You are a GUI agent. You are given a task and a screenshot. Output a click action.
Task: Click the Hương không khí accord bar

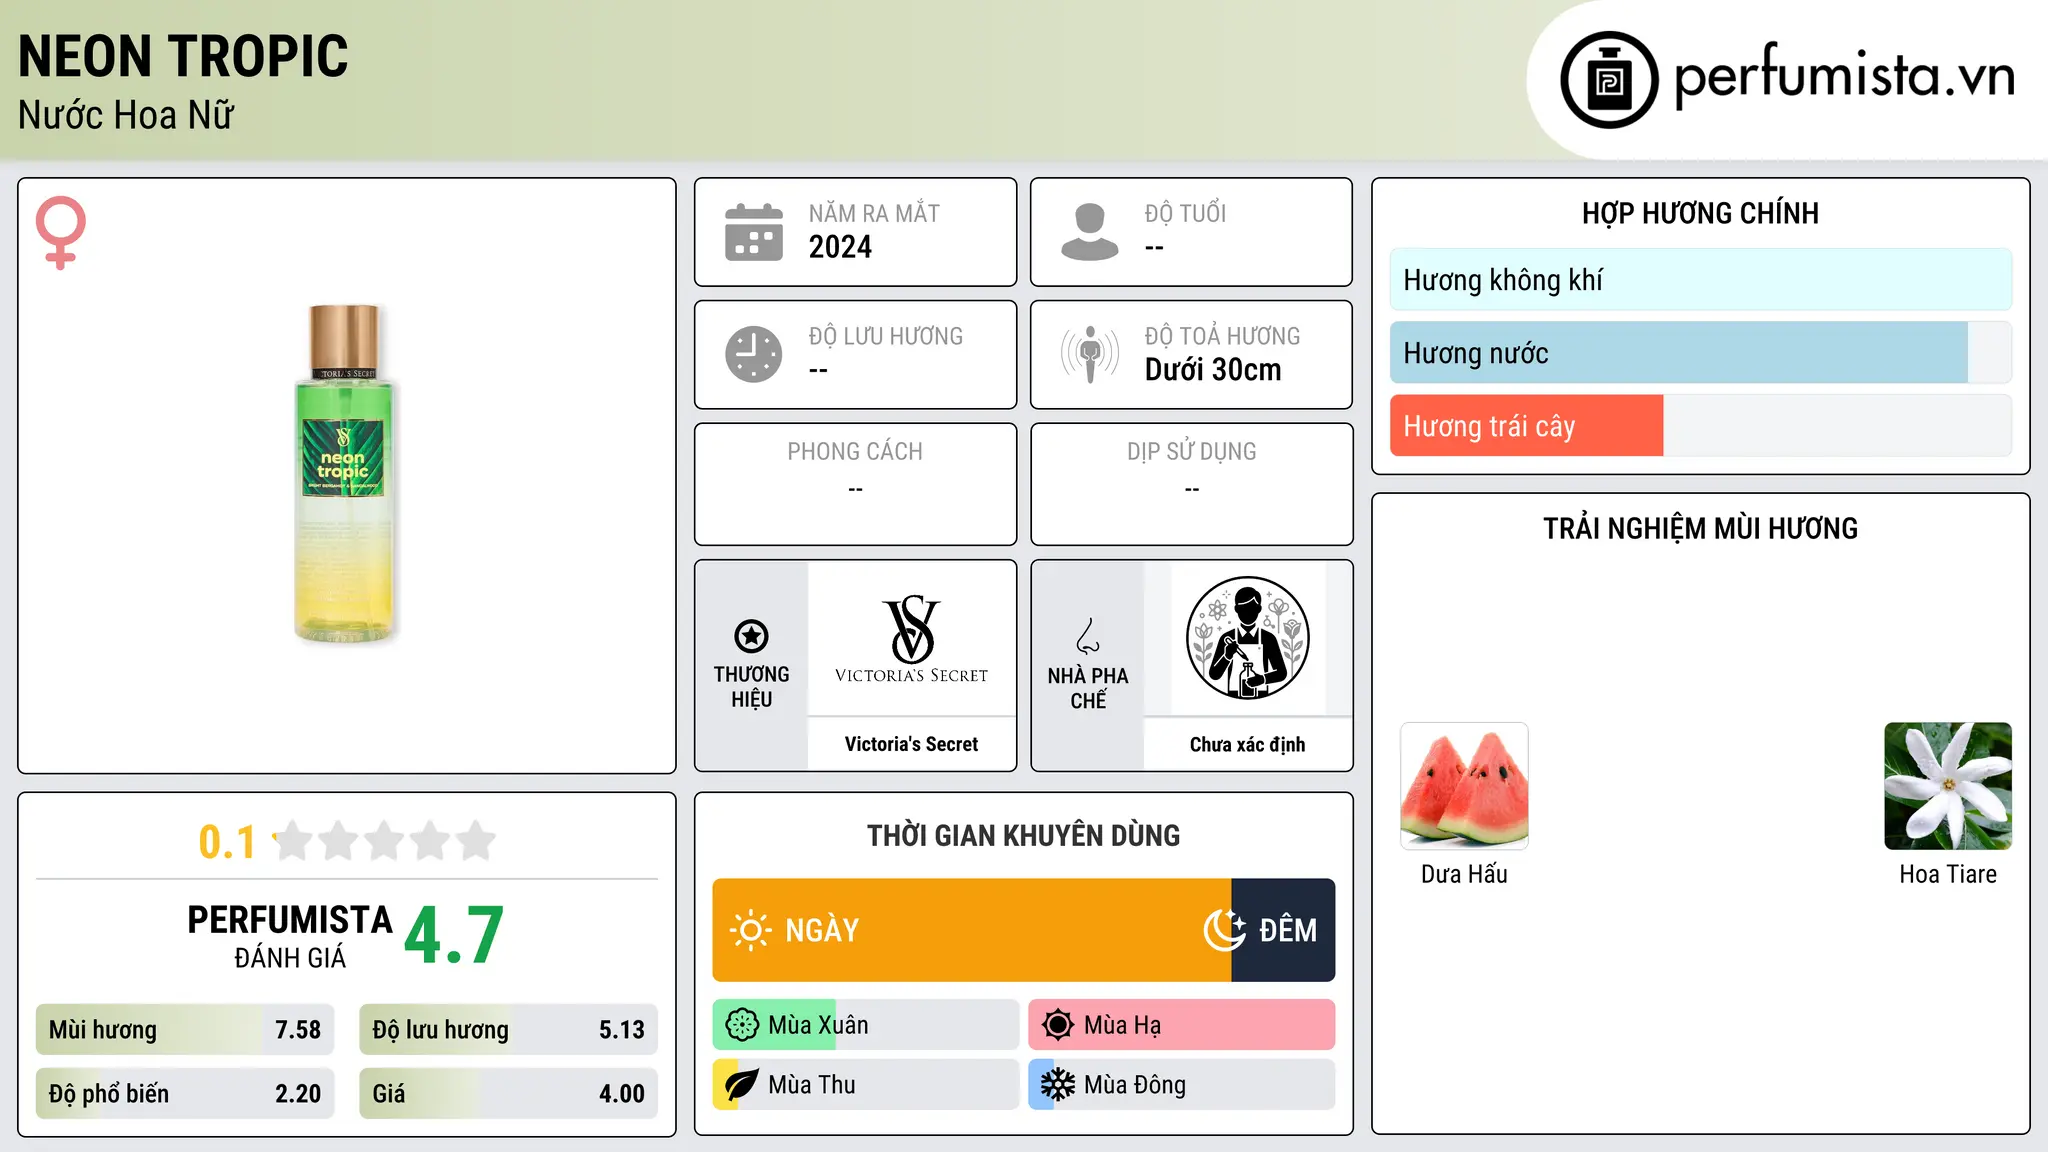1701,280
